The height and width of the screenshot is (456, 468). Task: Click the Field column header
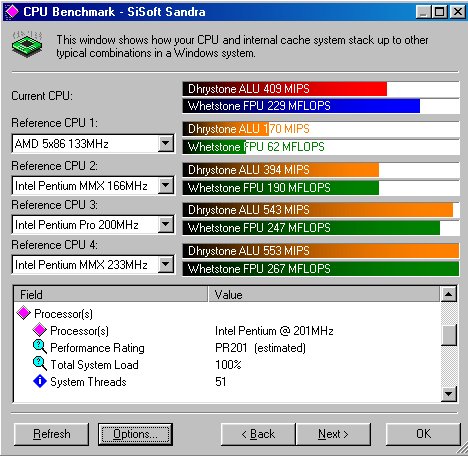[111, 294]
